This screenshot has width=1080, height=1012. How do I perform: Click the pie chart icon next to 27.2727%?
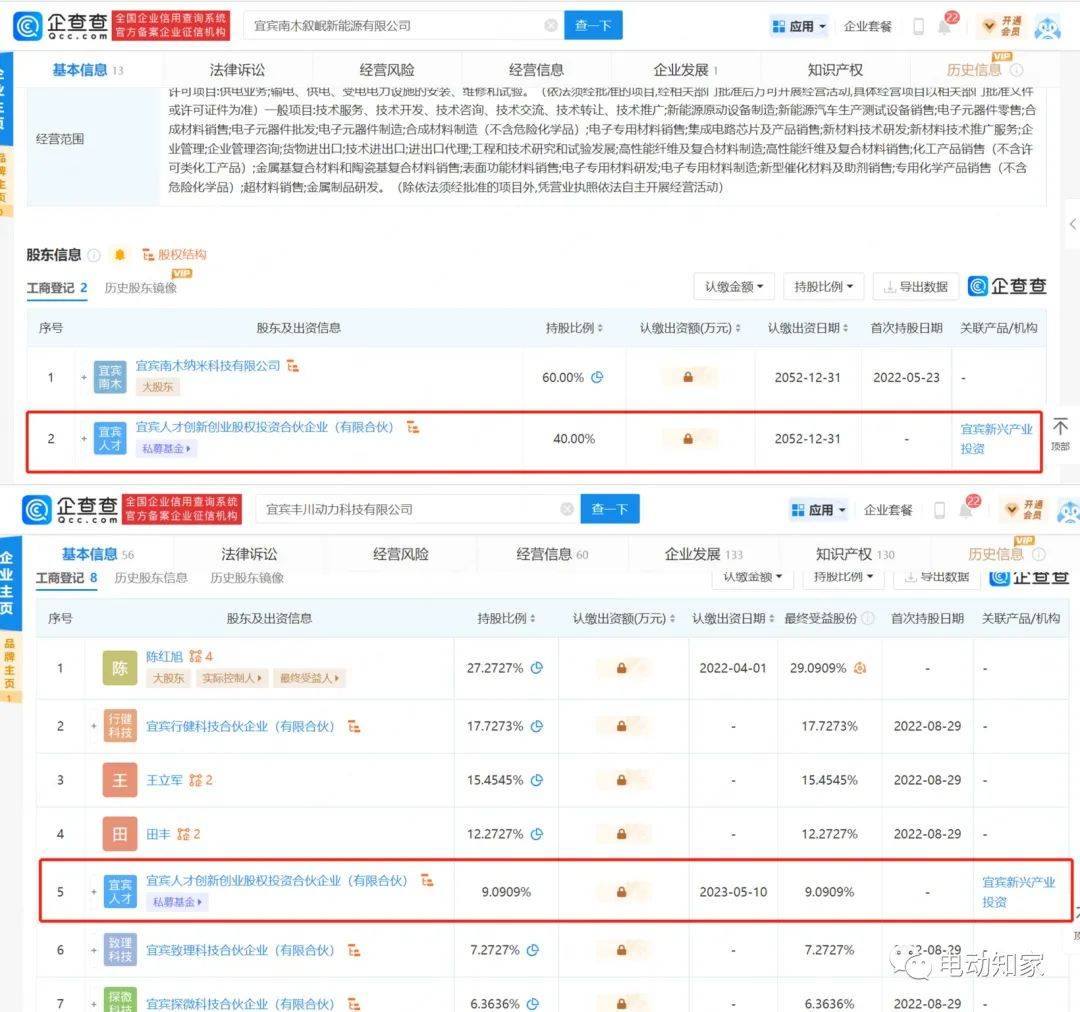[x=537, y=668]
